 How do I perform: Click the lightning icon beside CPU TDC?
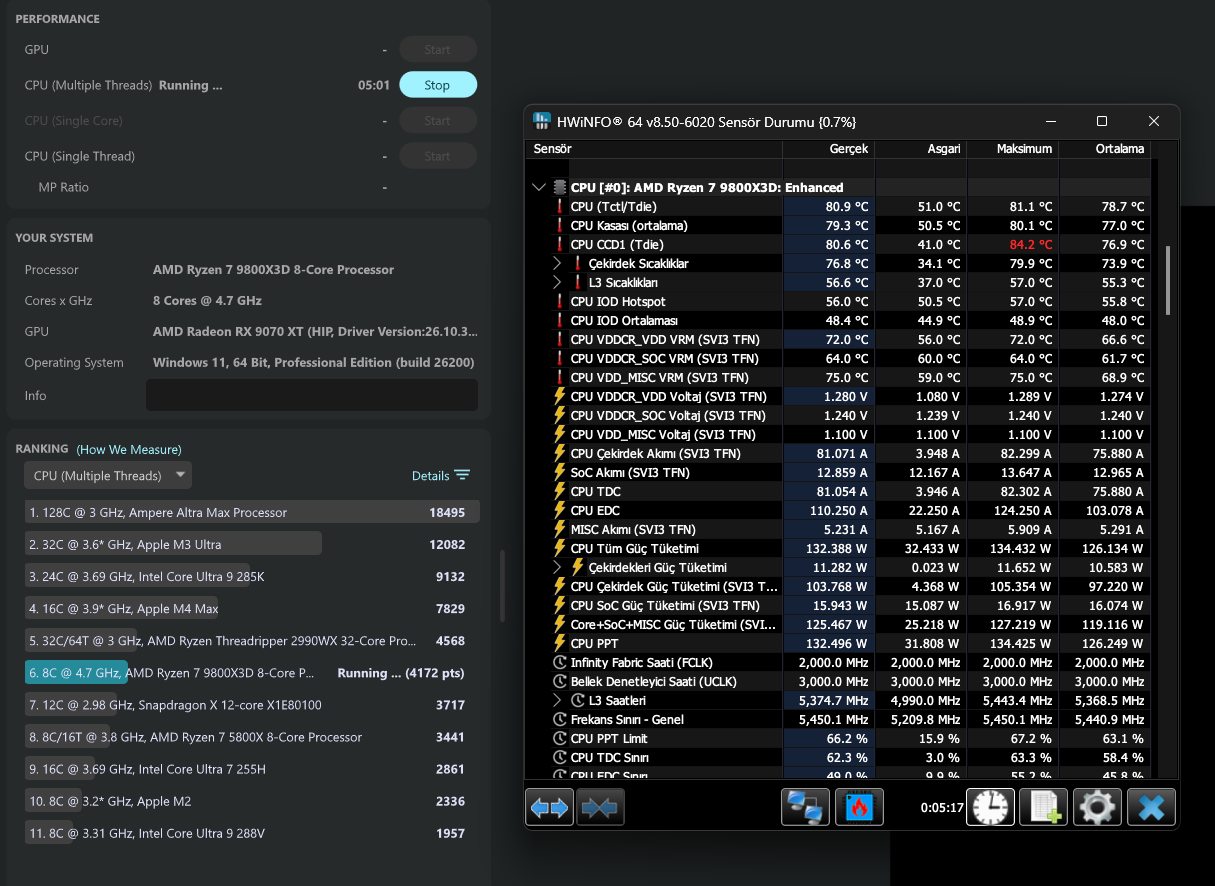point(560,492)
